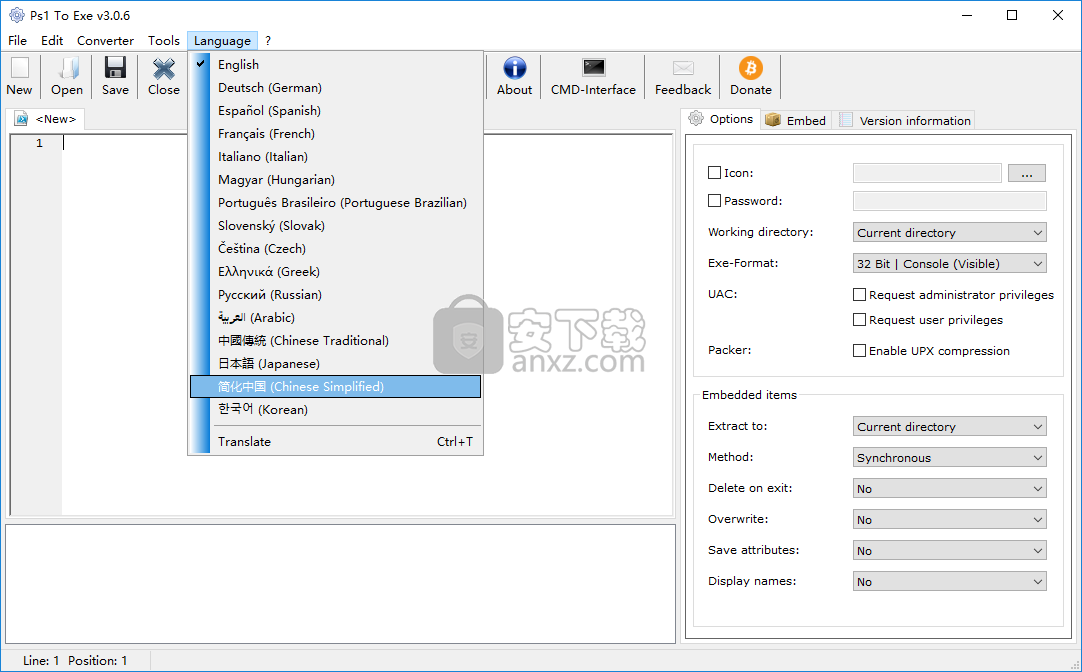Click the browse (...) button for Icon
Image resolution: width=1082 pixels, height=672 pixels.
click(x=1027, y=172)
